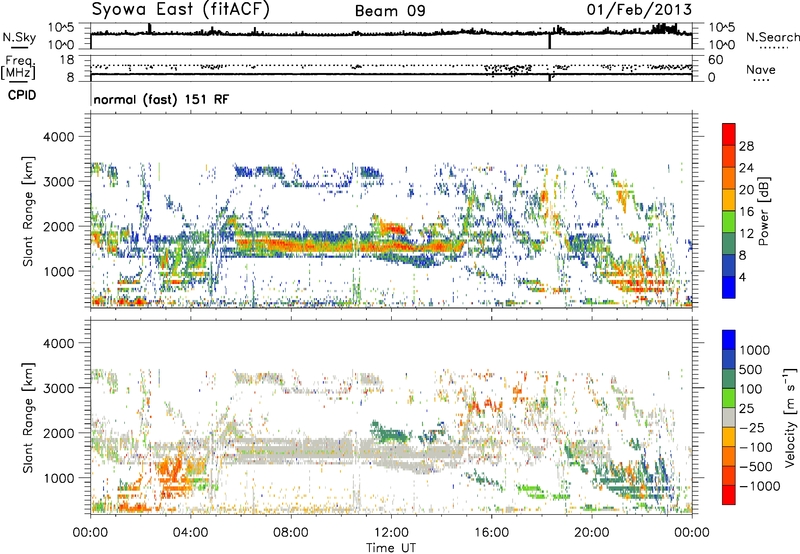Click the "CPID" row label

click(x=22, y=95)
